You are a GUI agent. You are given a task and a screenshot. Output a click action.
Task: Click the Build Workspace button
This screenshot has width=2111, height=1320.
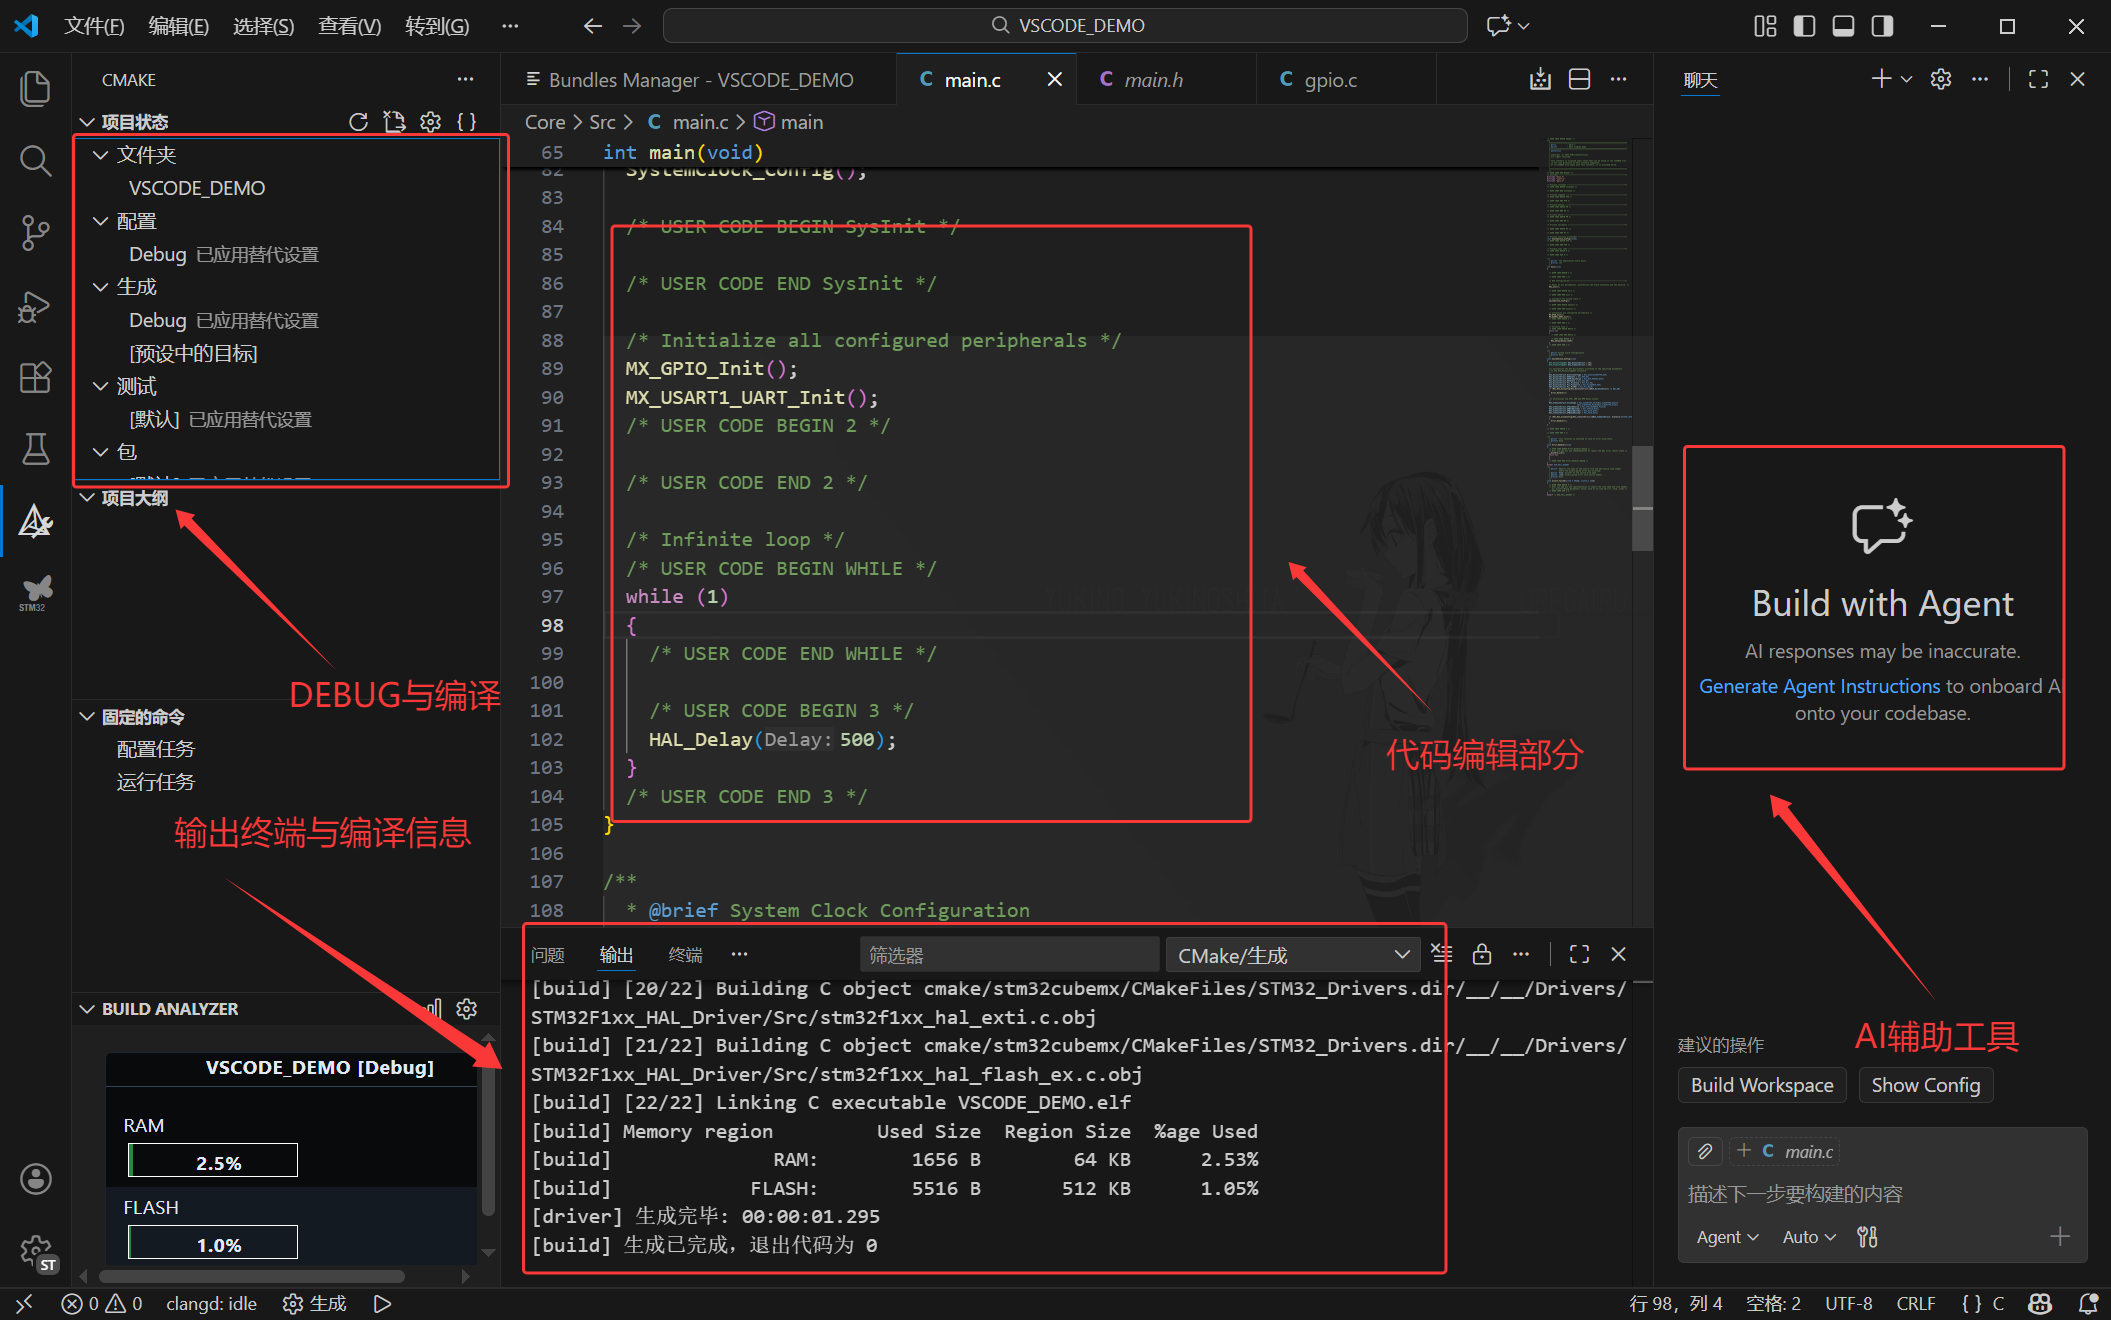(1761, 1085)
